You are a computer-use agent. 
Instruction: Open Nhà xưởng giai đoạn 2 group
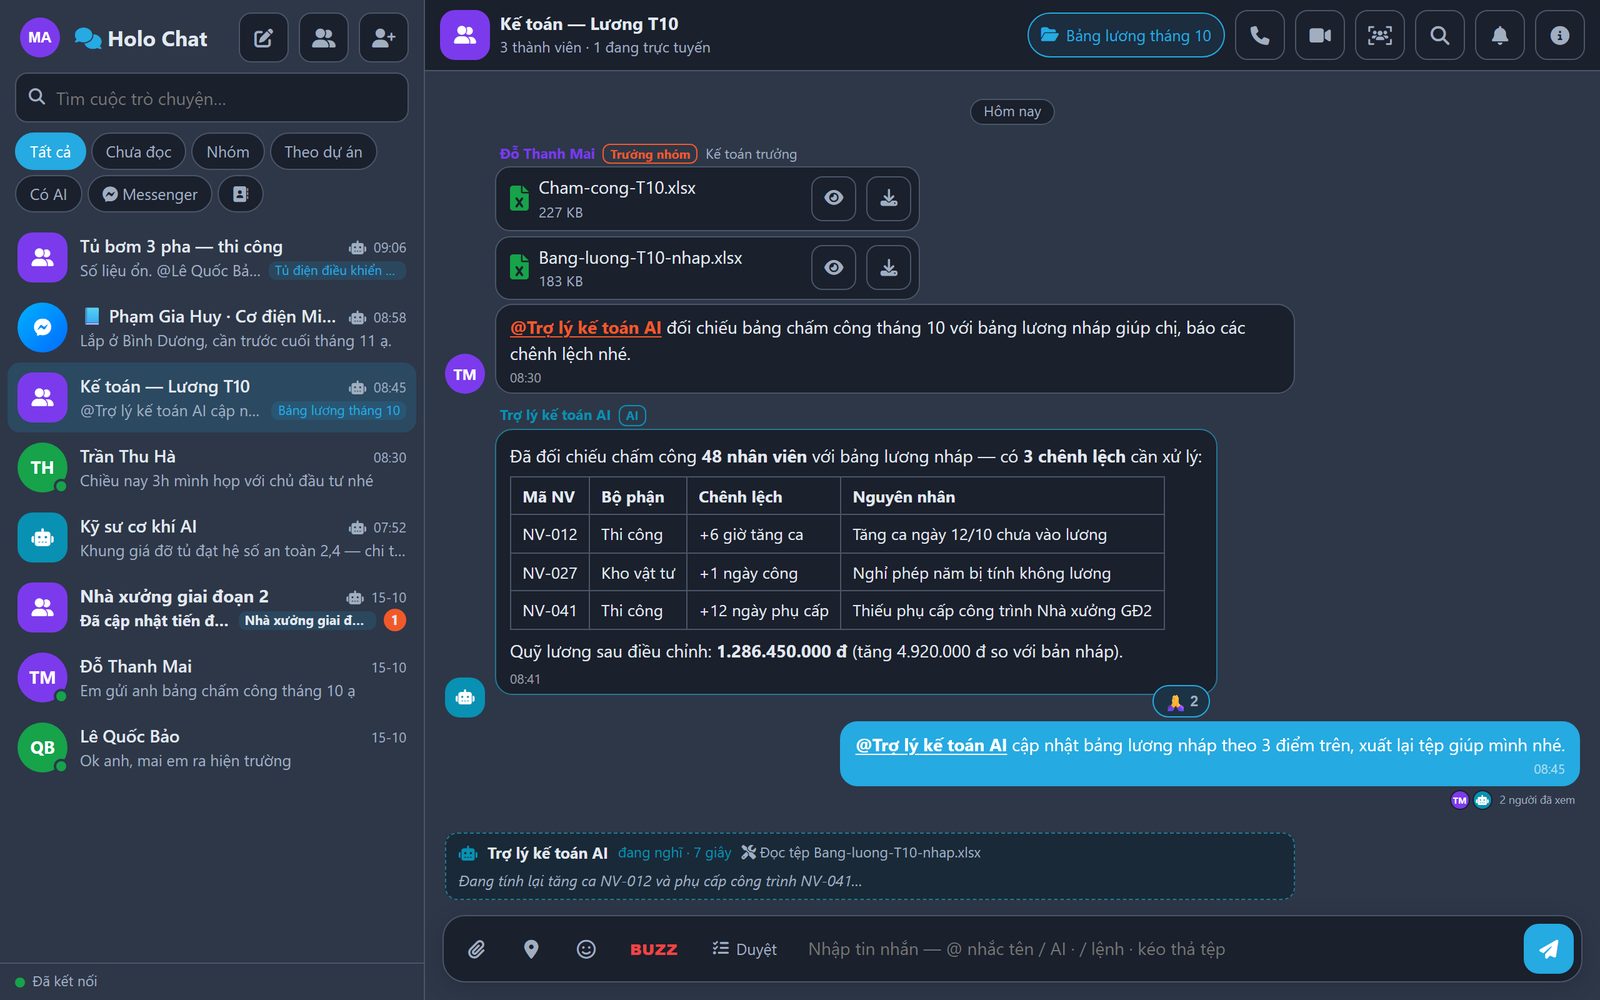click(212, 608)
